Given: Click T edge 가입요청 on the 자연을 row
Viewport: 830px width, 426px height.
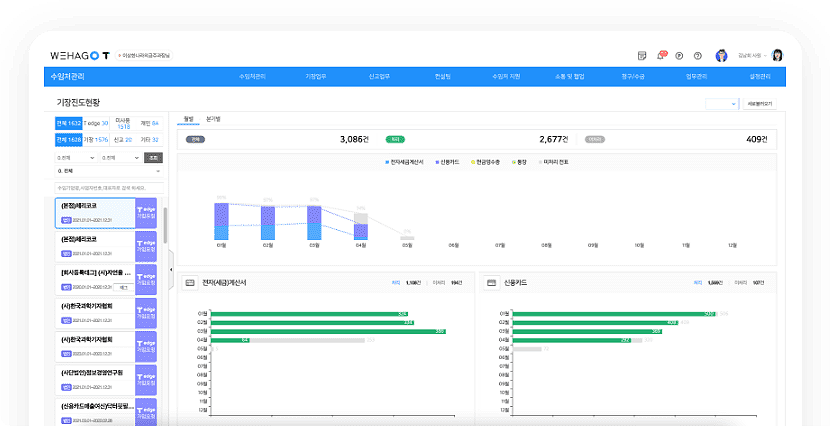Looking at the screenshot, I should coord(146,279).
